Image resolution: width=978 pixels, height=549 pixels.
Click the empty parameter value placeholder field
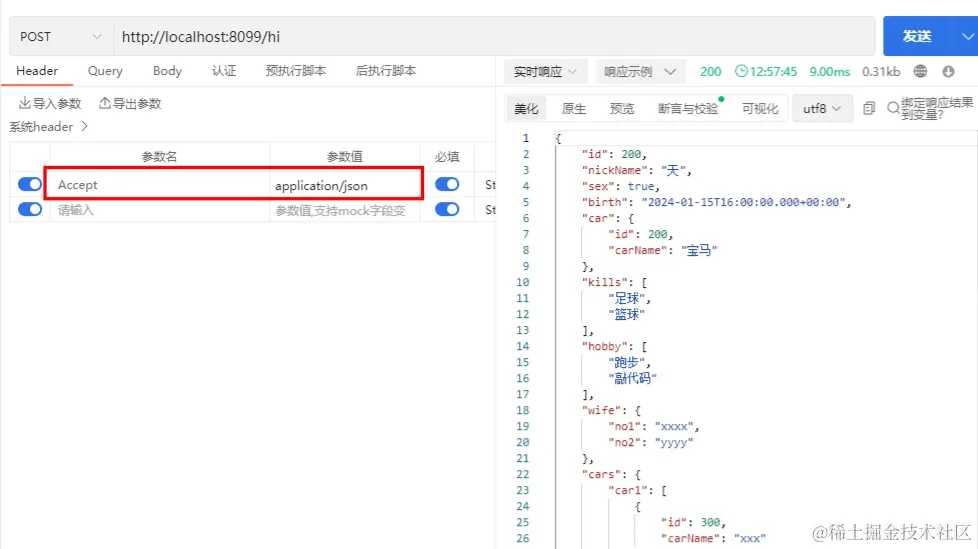point(344,210)
